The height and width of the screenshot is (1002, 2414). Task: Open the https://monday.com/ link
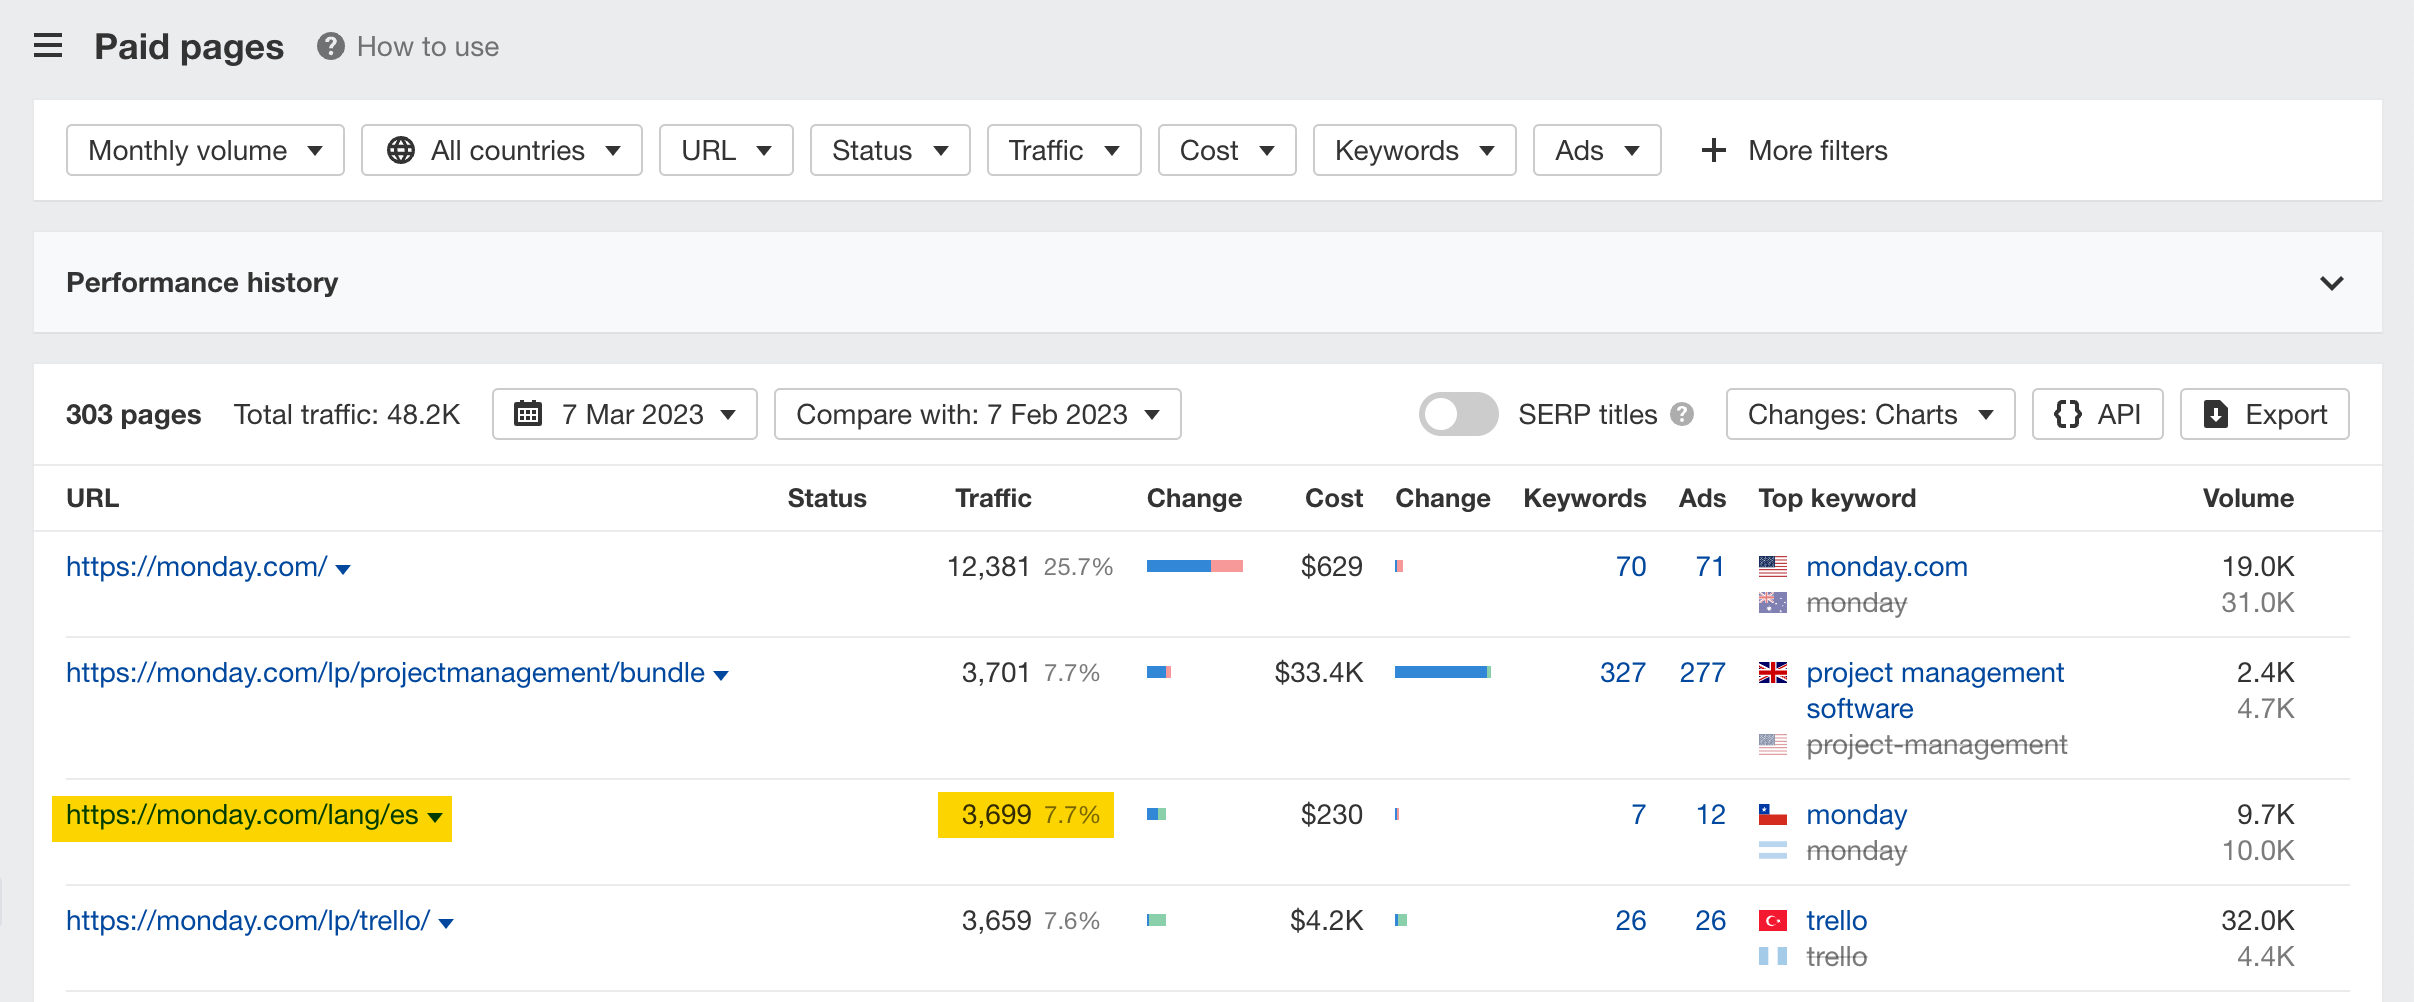pyautogui.click(x=196, y=566)
